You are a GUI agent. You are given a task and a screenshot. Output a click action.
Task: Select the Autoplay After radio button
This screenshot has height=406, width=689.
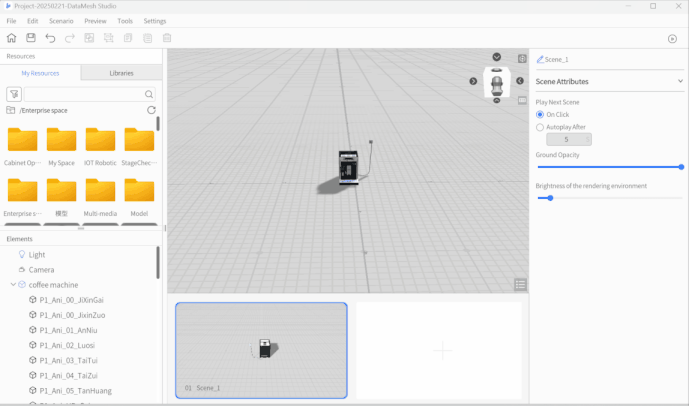[x=540, y=127]
